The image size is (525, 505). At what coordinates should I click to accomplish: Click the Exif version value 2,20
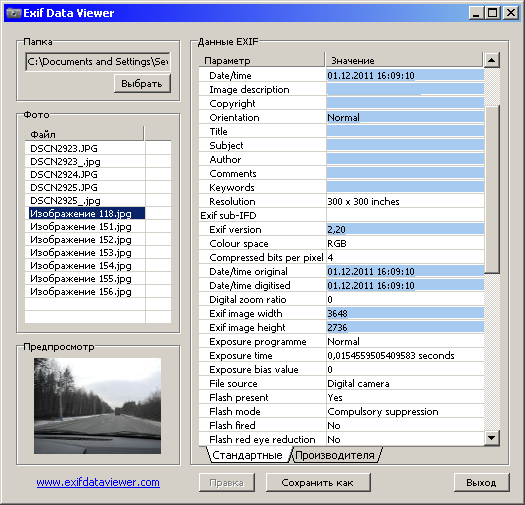pos(405,229)
